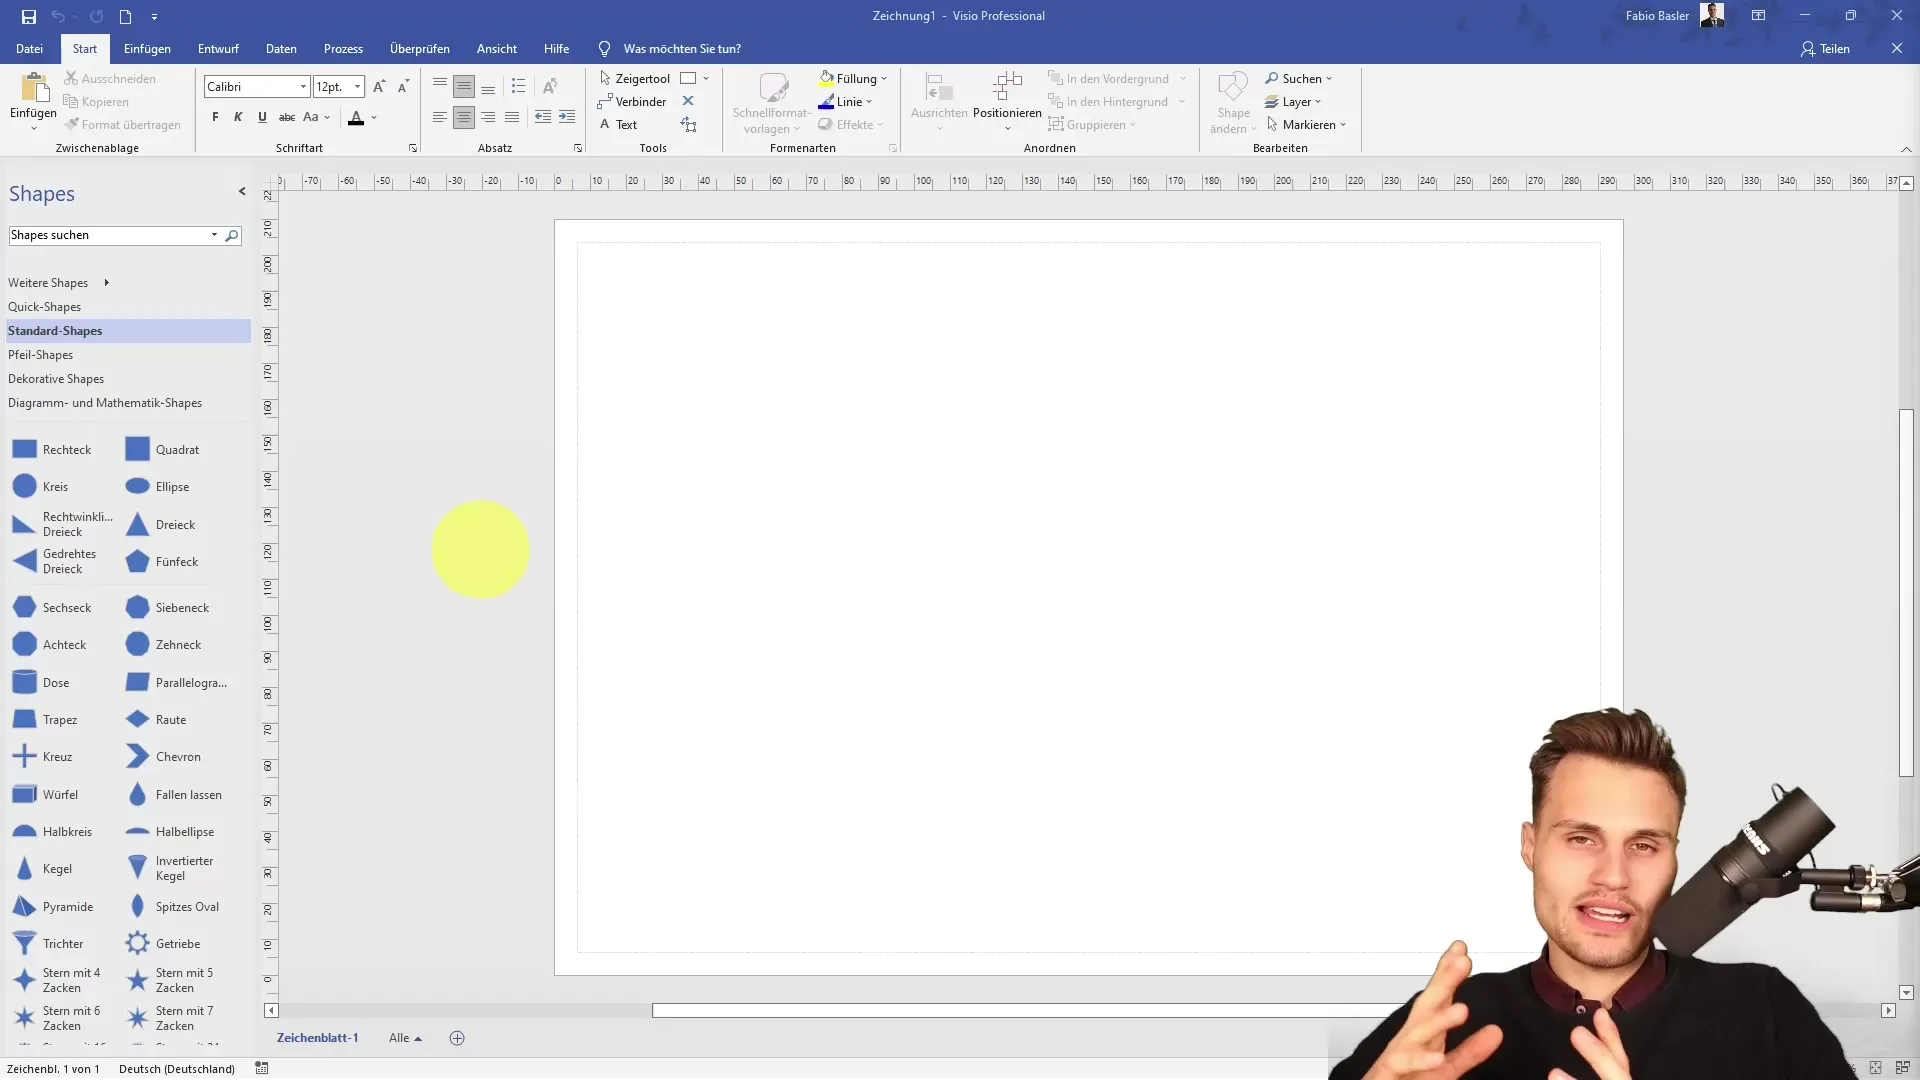The width and height of the screenshot is (1920, 1080).
Task: Click the Save icon in title bar
Action: [29, 16]
